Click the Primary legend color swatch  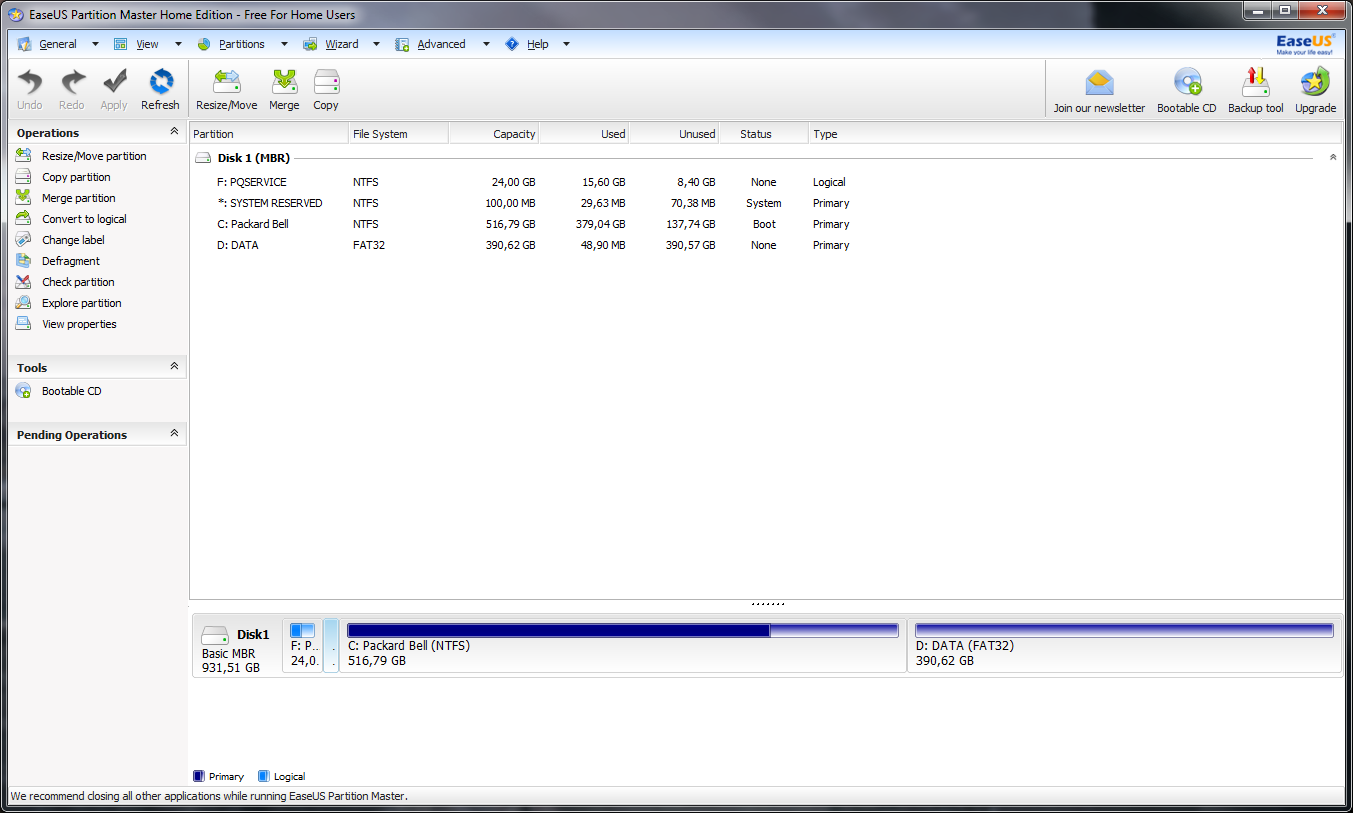coord(198,776)
